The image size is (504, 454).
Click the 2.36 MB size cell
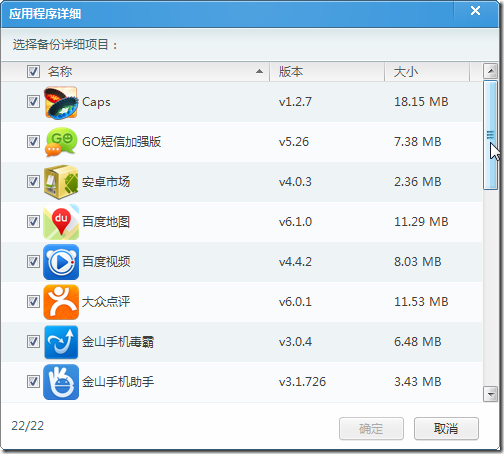tap(418, 182)
